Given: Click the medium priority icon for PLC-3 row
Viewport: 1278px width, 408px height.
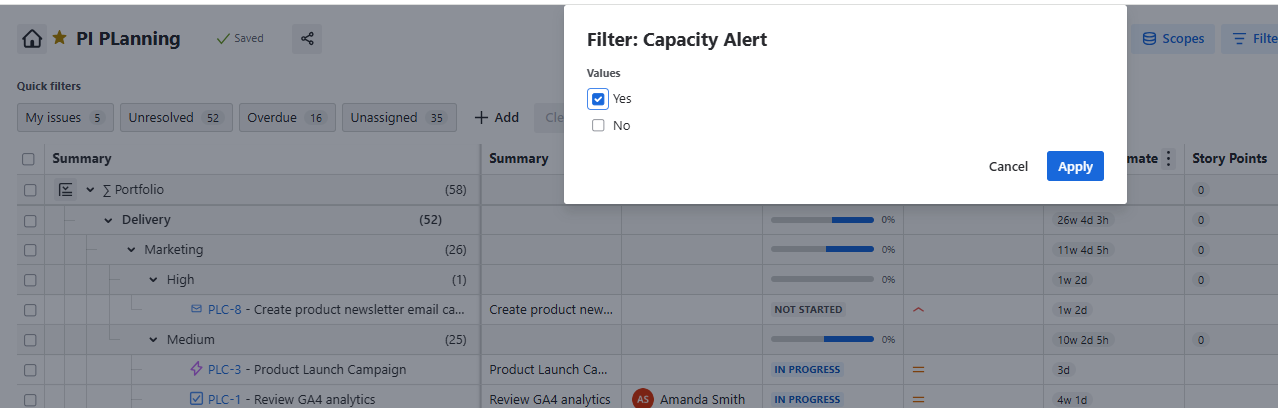Looking at the screenshot, I should coord(918,369).
